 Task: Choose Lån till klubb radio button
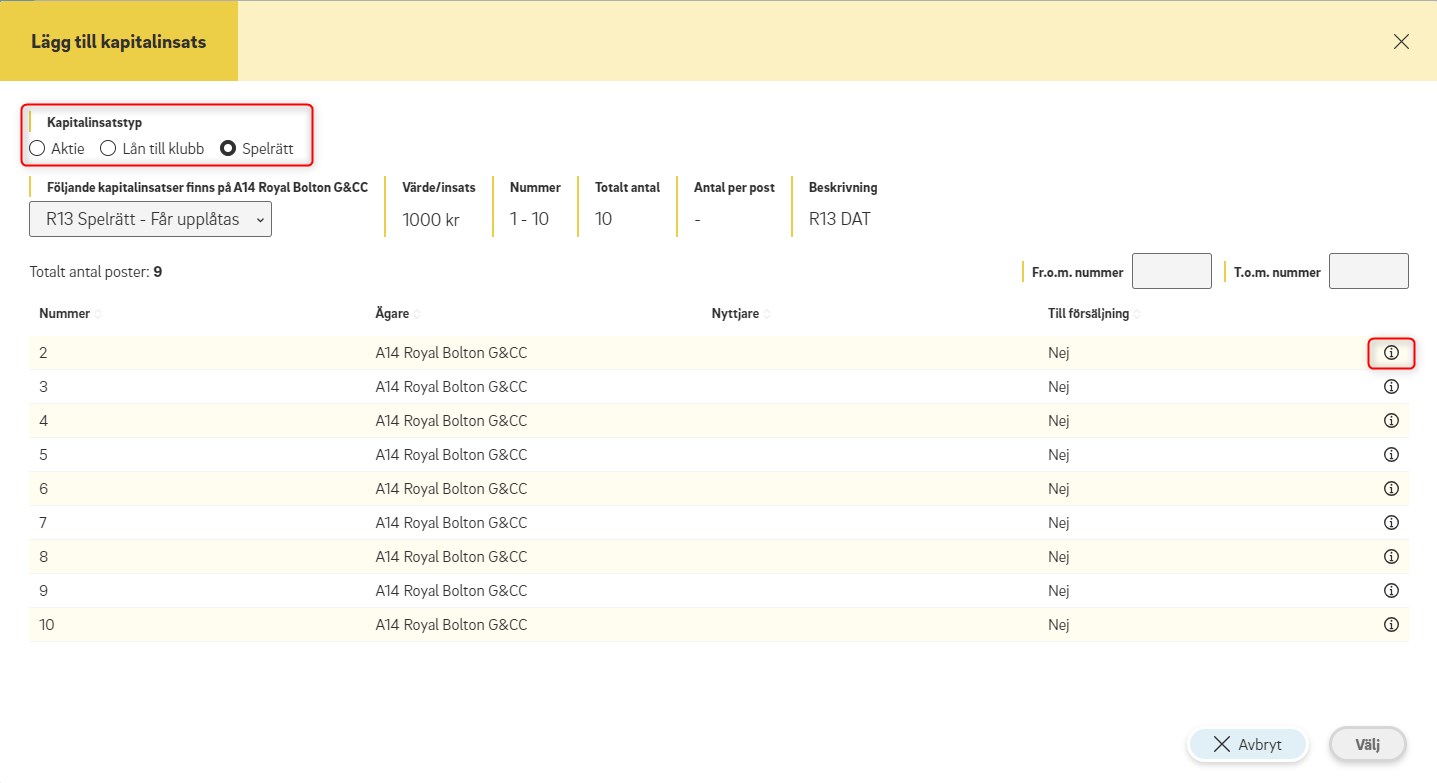109,149
